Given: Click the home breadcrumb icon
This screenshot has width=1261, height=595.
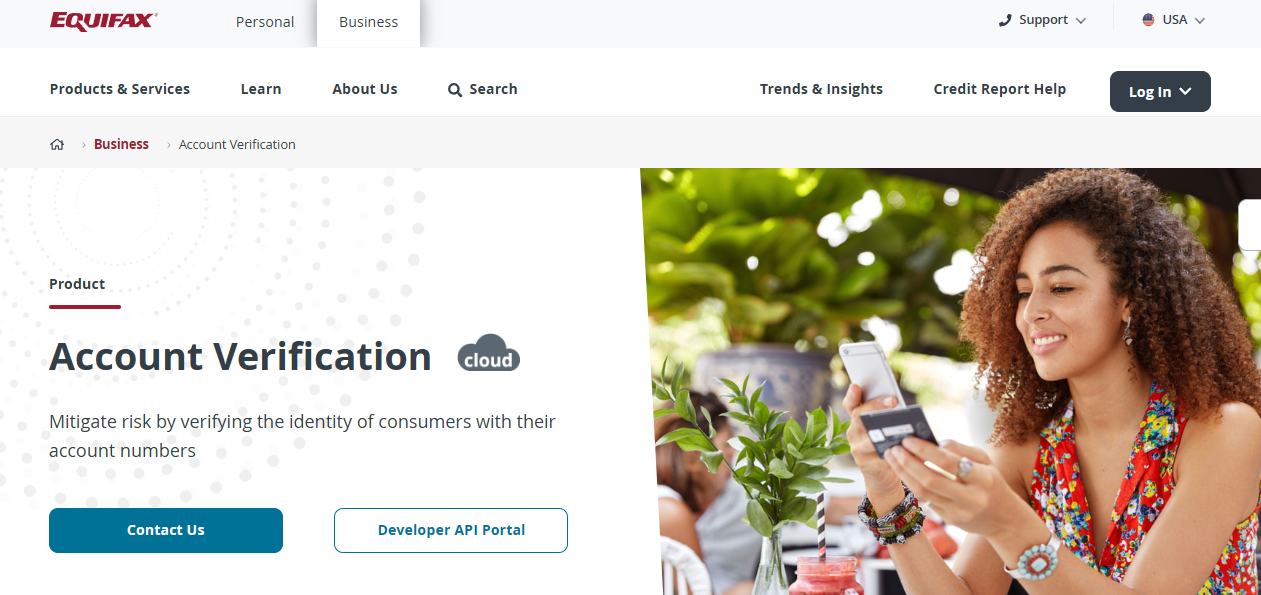Looking at the screenshot, I should pos(57,144).
